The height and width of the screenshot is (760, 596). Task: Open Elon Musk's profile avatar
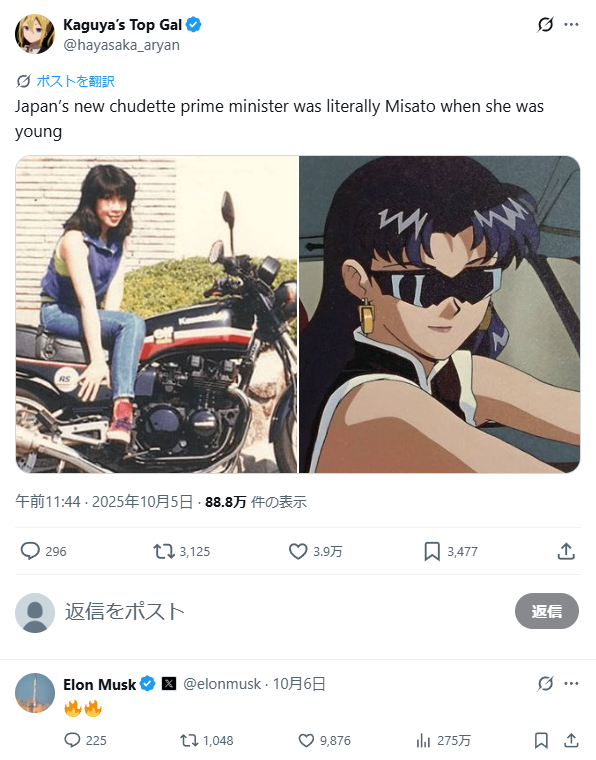point(35,693)
